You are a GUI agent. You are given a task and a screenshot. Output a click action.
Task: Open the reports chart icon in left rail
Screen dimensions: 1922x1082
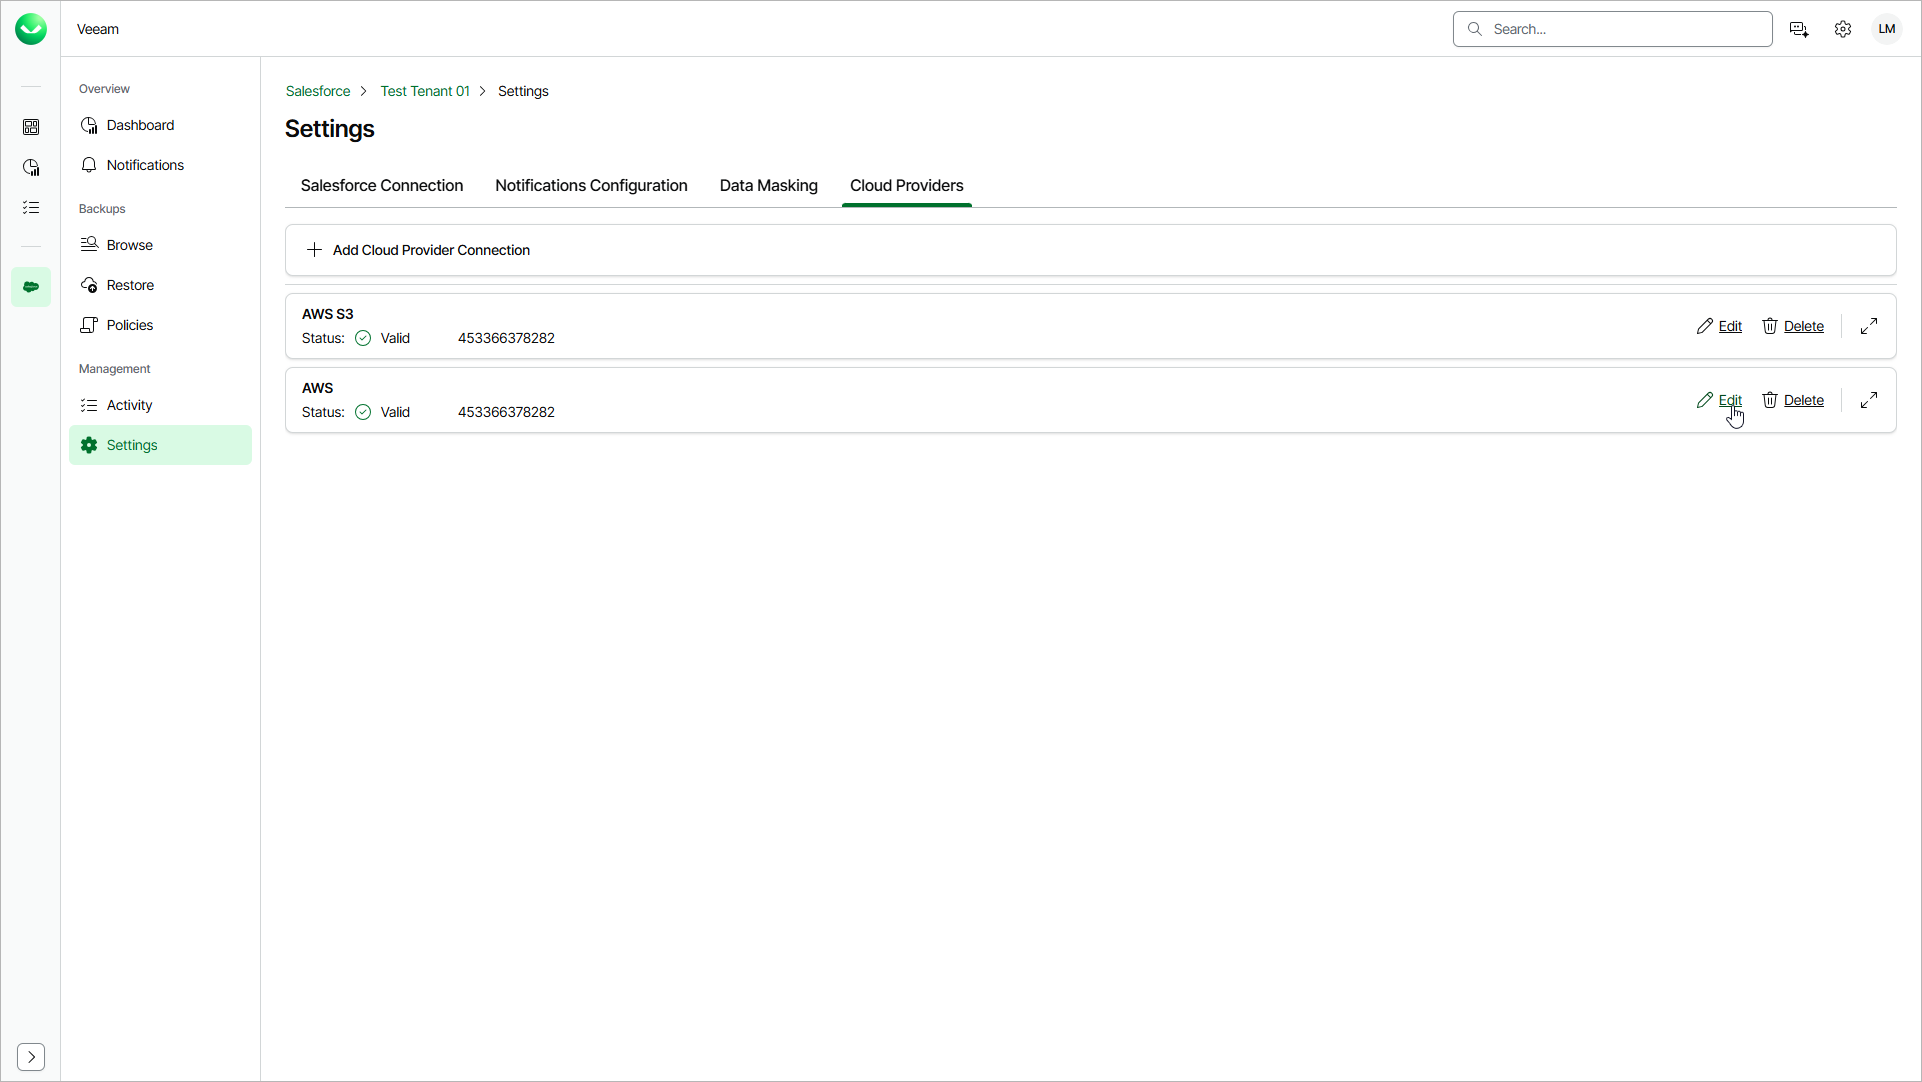click(31, 167)
